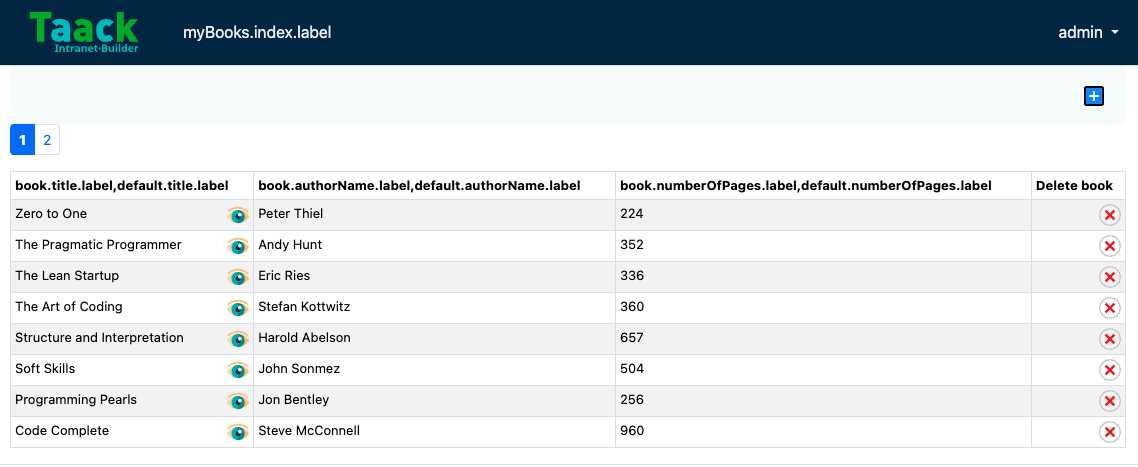Click the Taack Intranet-Builder logo

(84, 32)
